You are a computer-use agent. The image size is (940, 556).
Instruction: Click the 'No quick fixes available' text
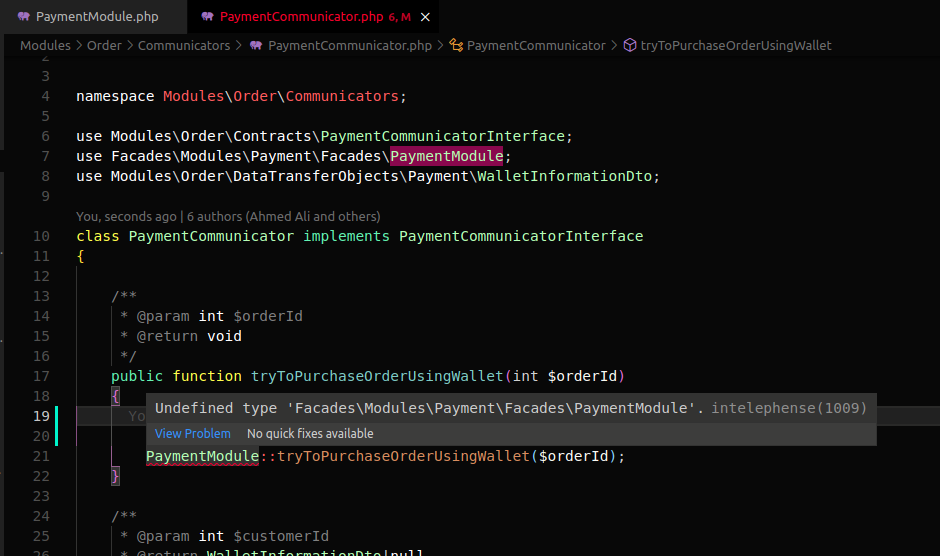point(310,434)
